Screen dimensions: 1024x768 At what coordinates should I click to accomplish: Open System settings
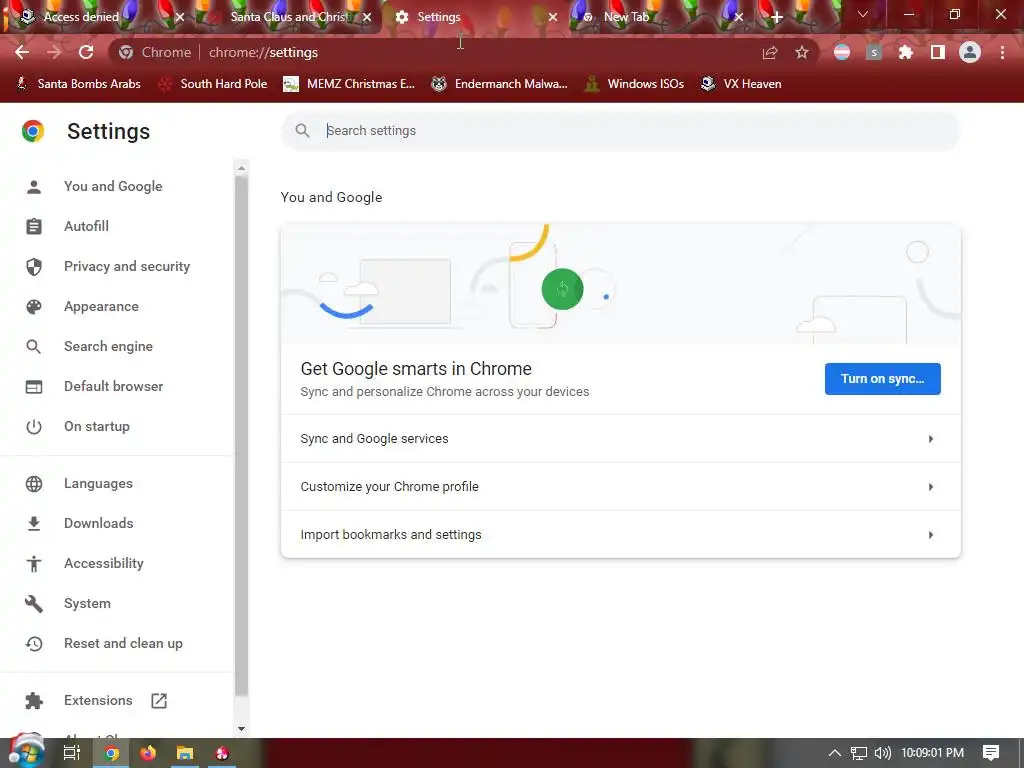click(x=87, y=603)
